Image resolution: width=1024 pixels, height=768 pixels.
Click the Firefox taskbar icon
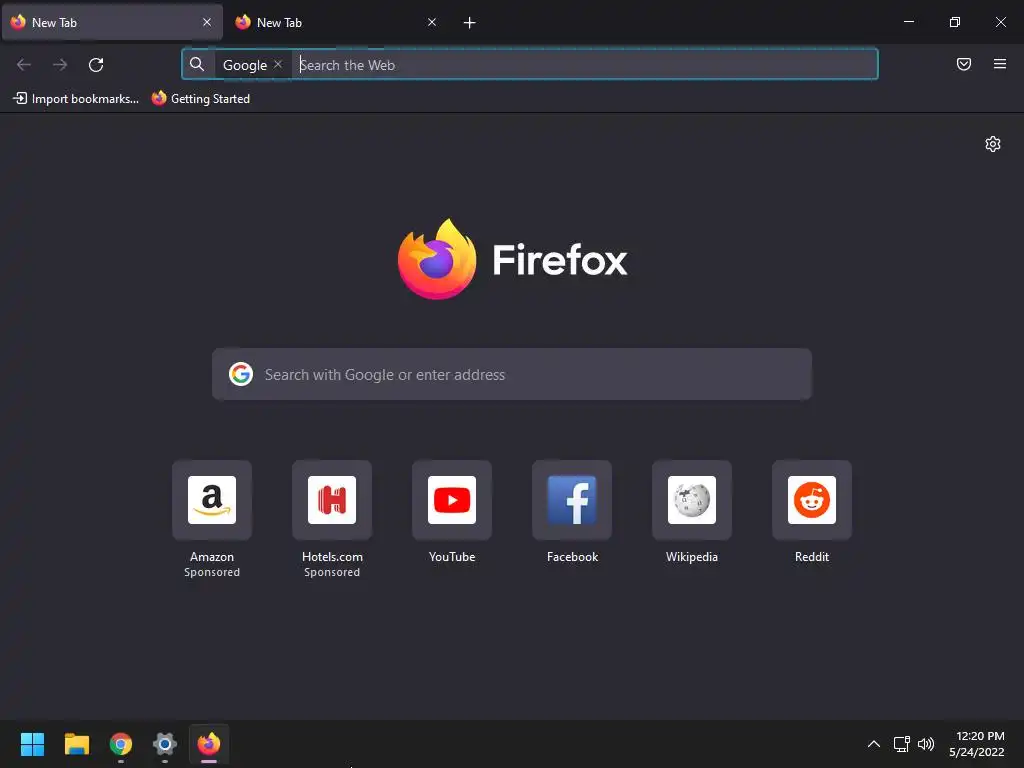pos(209,744)
